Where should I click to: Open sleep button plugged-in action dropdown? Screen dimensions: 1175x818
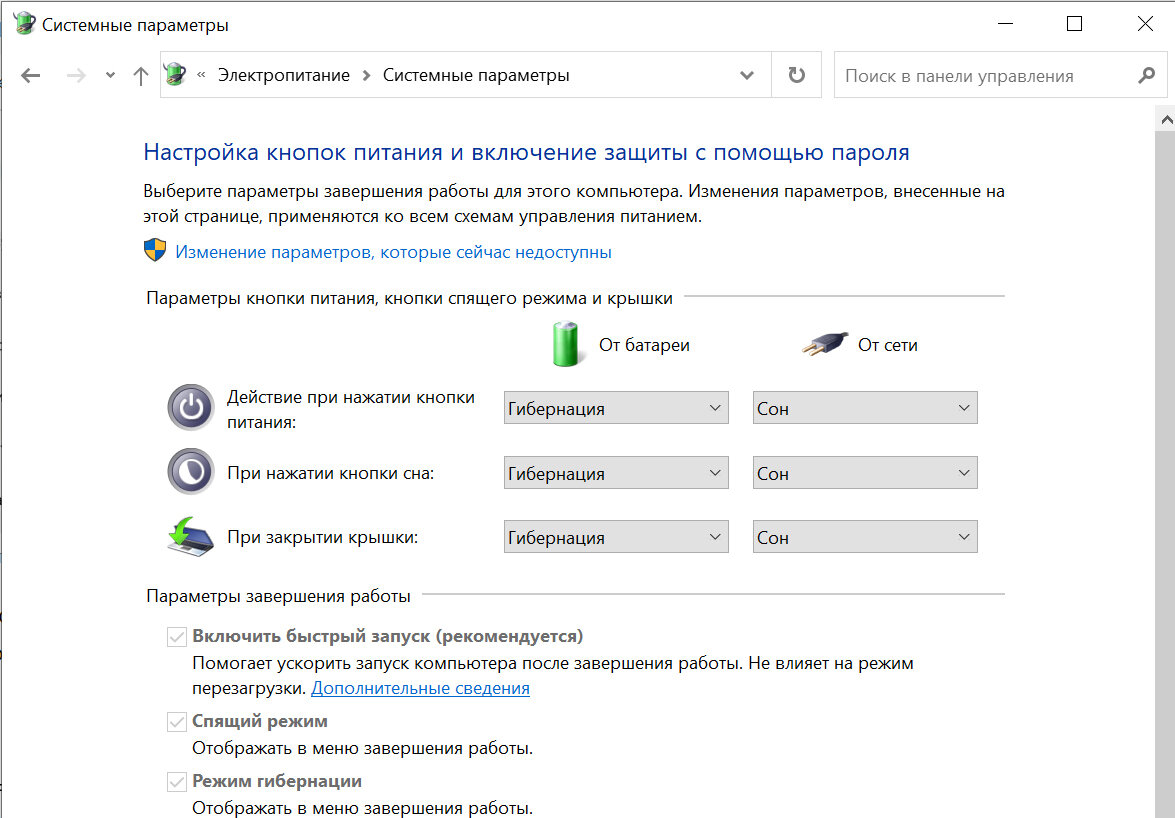coord(865,473)
